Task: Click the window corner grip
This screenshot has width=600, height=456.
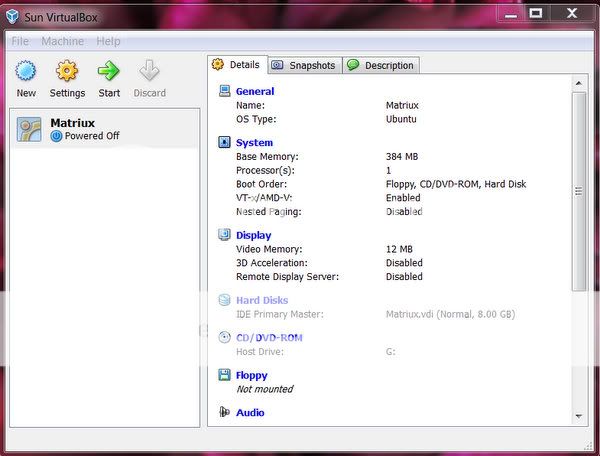Action: [x=588, y=445]
